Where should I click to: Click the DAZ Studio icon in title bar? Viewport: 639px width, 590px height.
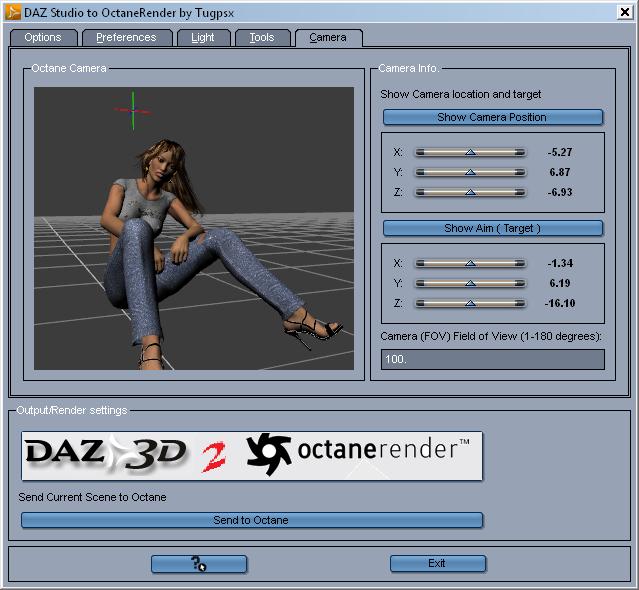13,12
